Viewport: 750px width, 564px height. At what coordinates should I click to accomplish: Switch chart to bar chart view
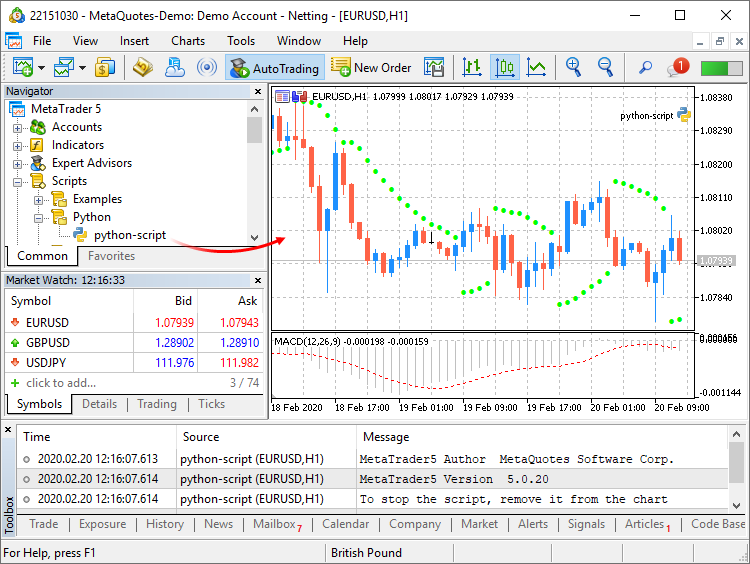(x=472, y=67)
